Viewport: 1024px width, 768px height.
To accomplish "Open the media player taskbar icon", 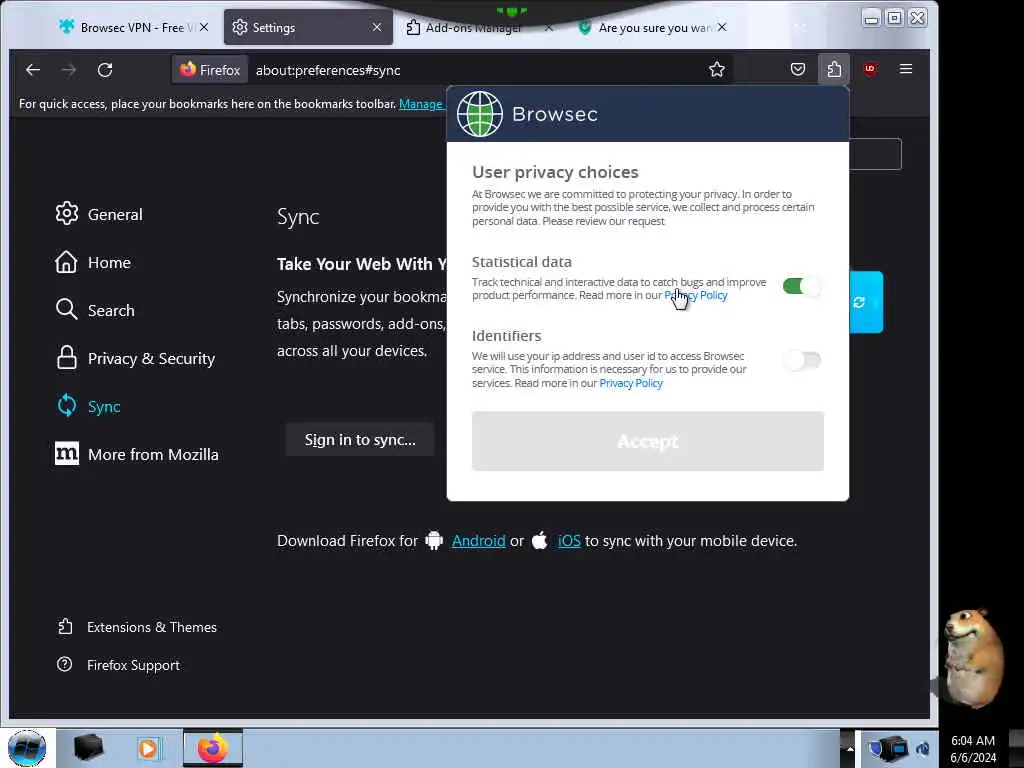I will [148, 748].
